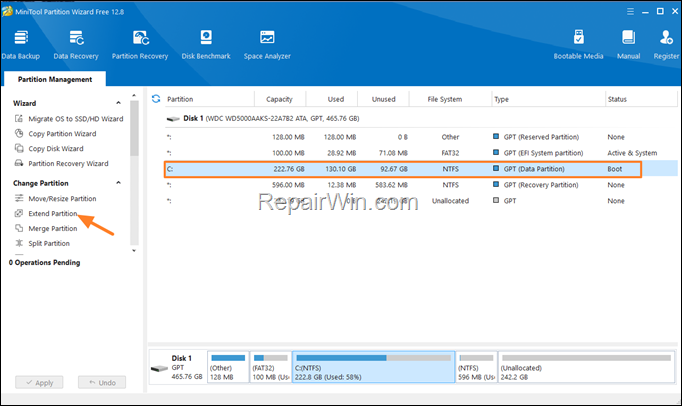Image resolution: width=682 pixels, height=406 pixels.
Task: Sort by Capacity column header
Action: coord(279,99)
